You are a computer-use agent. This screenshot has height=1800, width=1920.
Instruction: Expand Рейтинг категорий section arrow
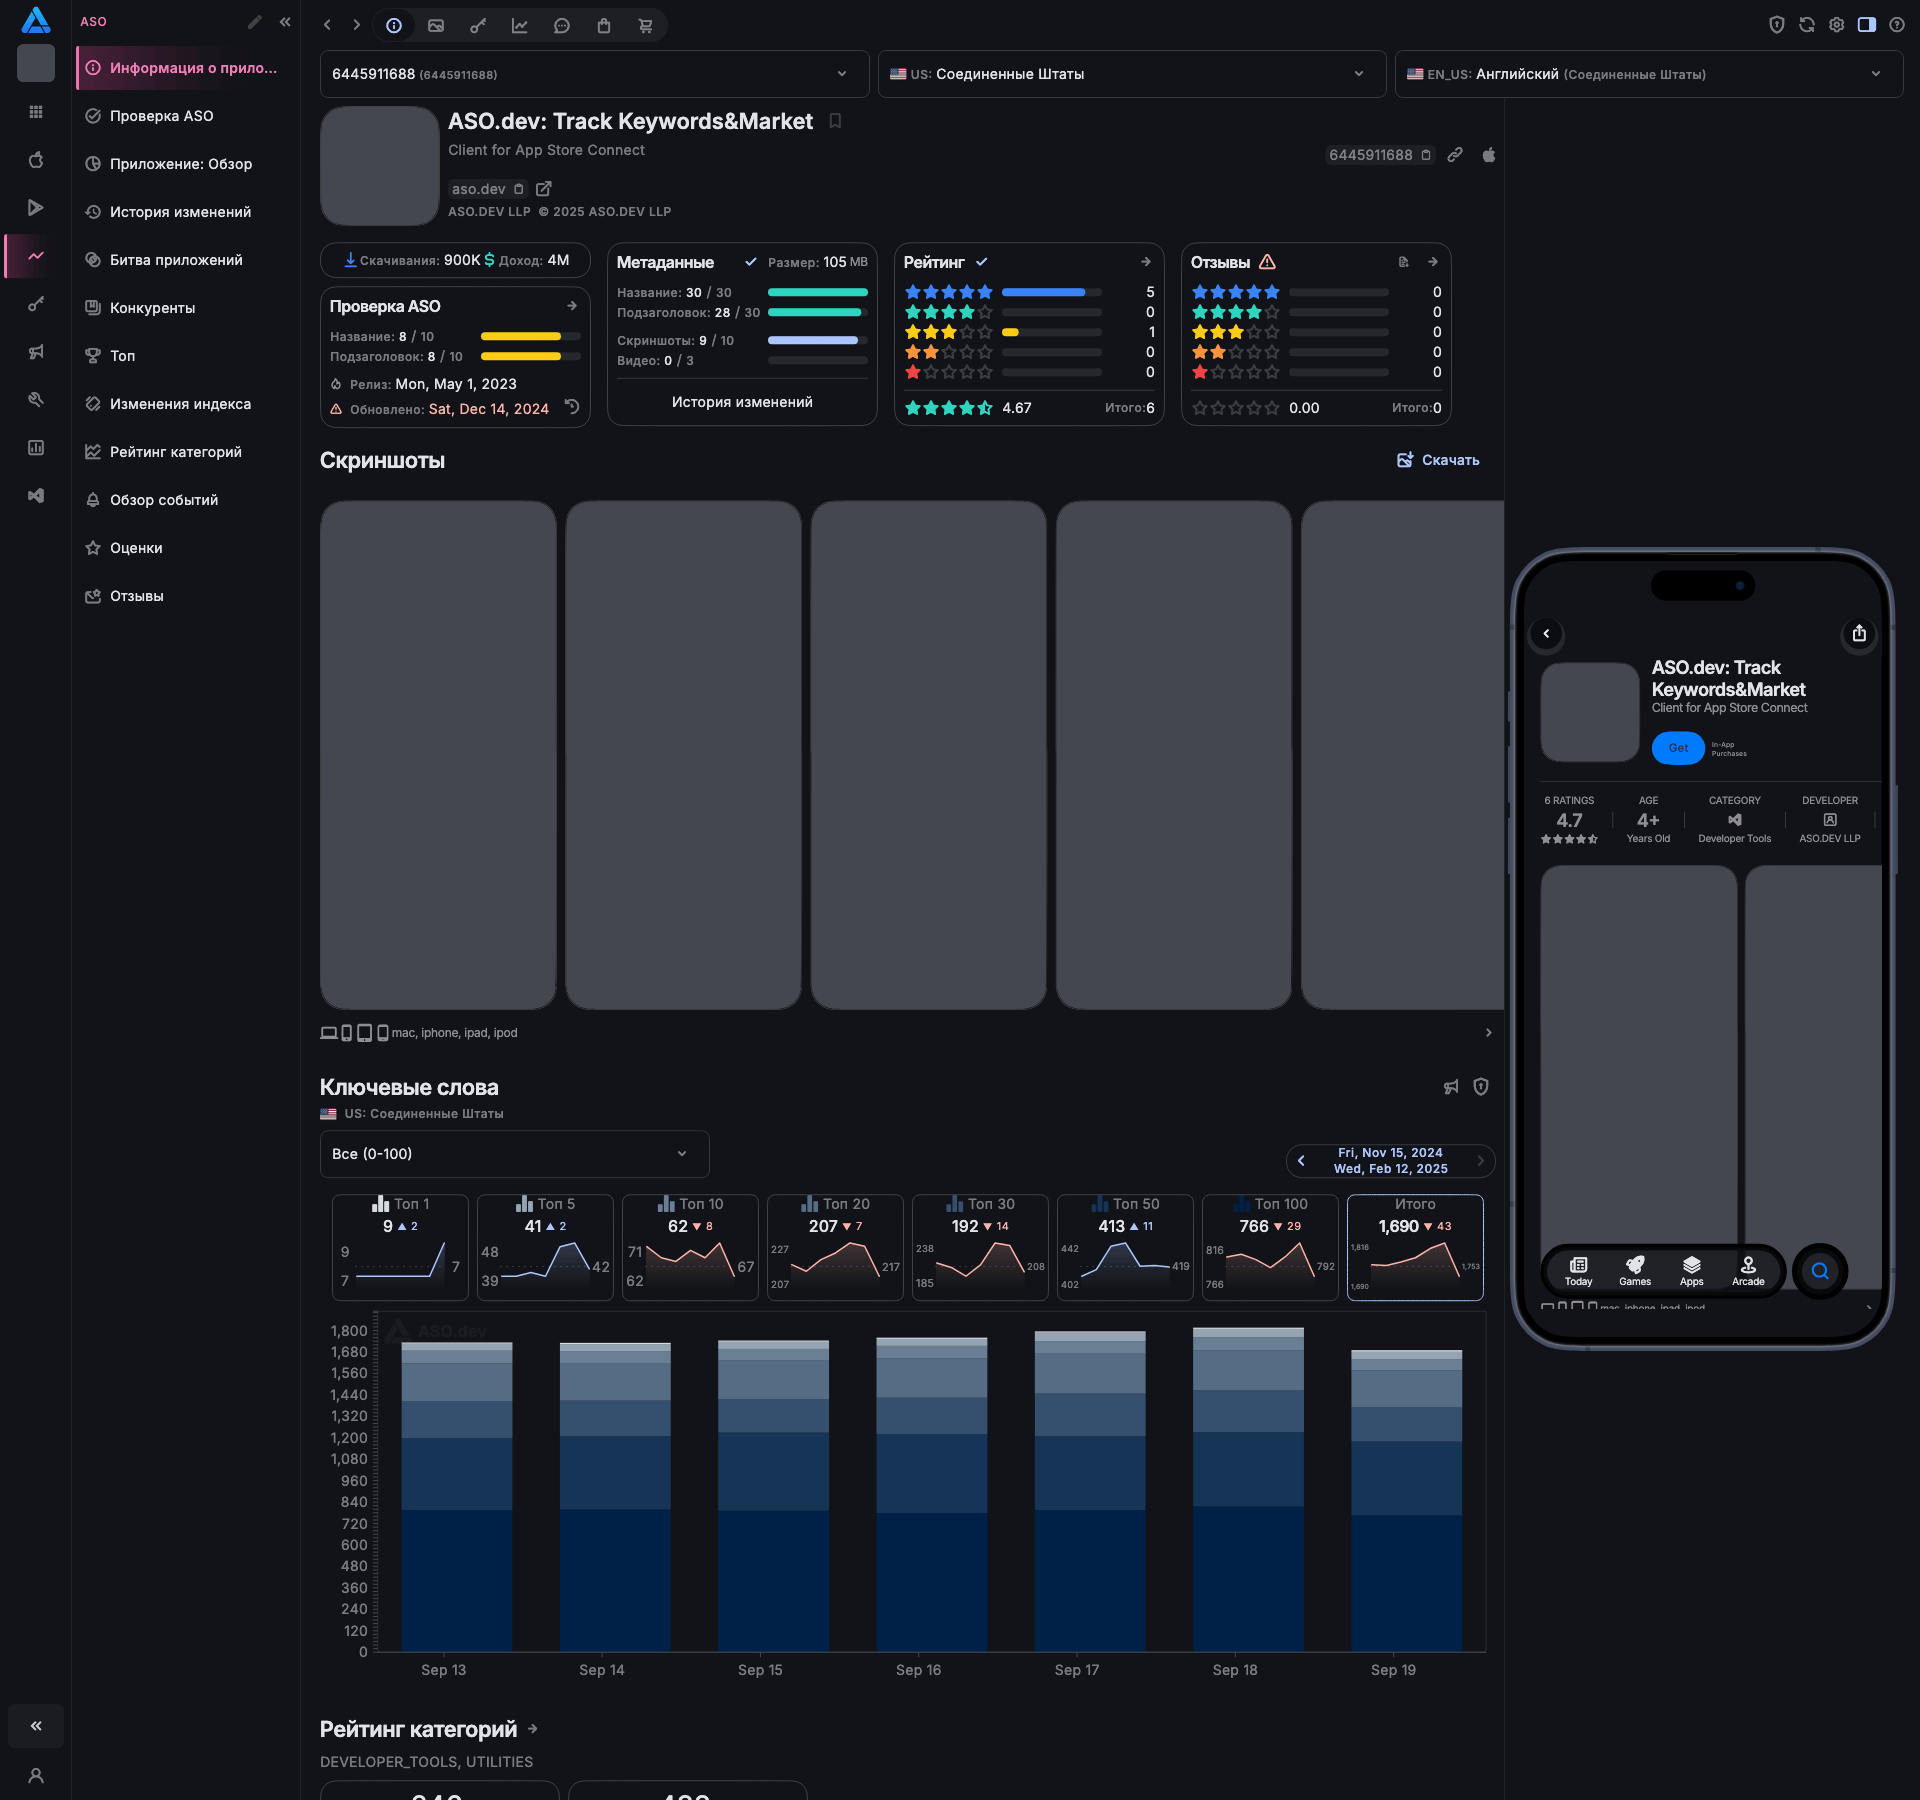coord(533,1729)
